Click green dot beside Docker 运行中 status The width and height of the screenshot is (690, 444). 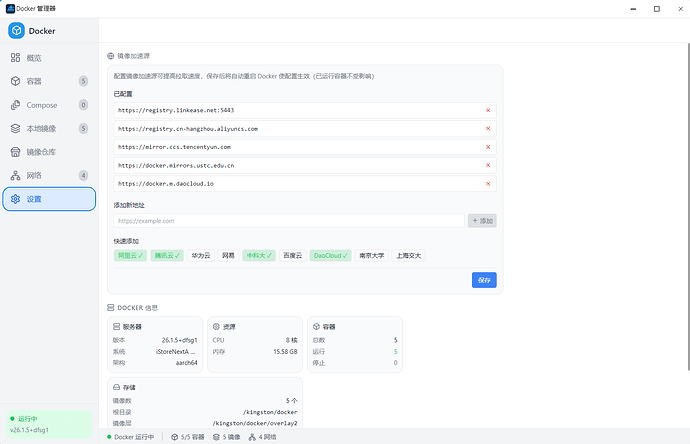tap(109, 437)
